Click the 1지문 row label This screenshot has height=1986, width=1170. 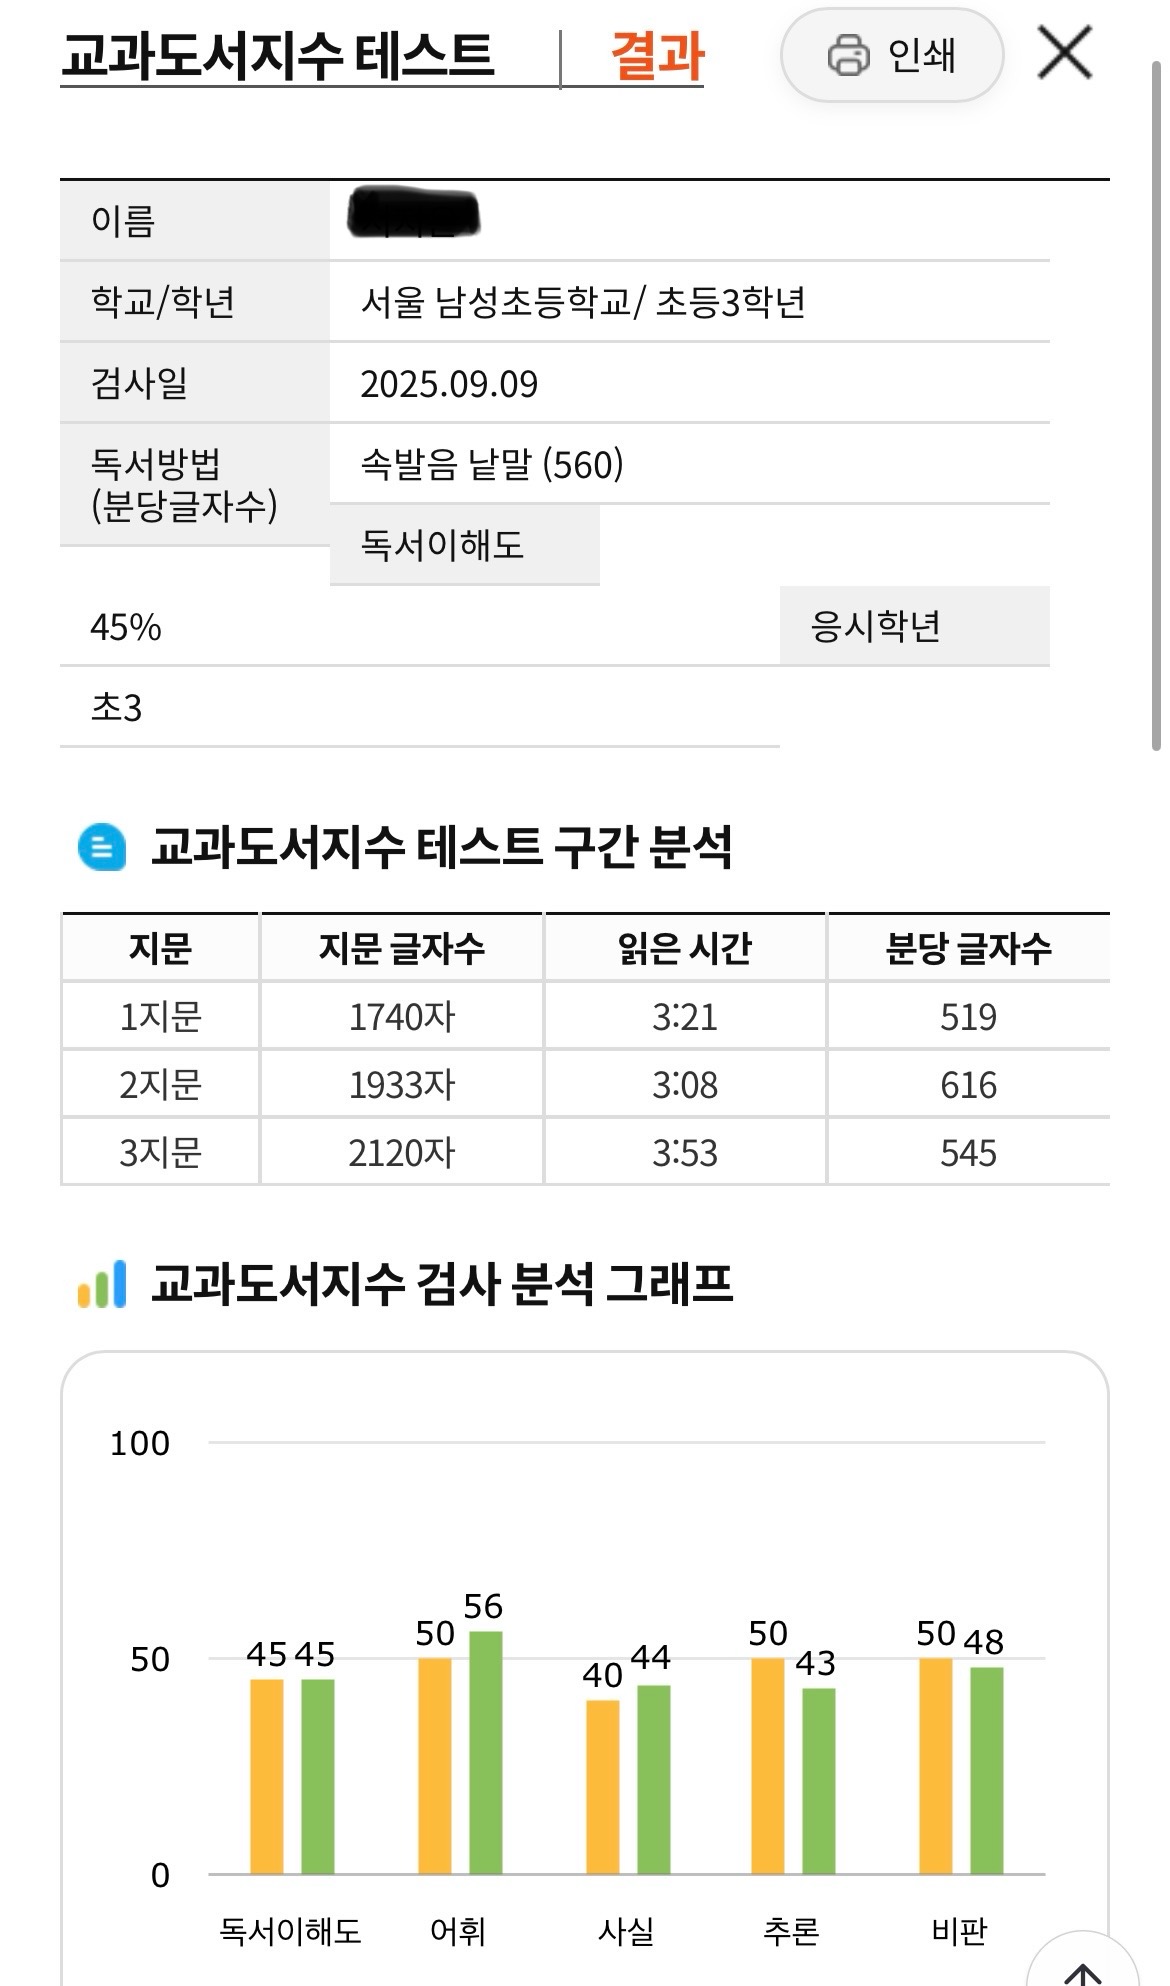tap(160, 1017)
